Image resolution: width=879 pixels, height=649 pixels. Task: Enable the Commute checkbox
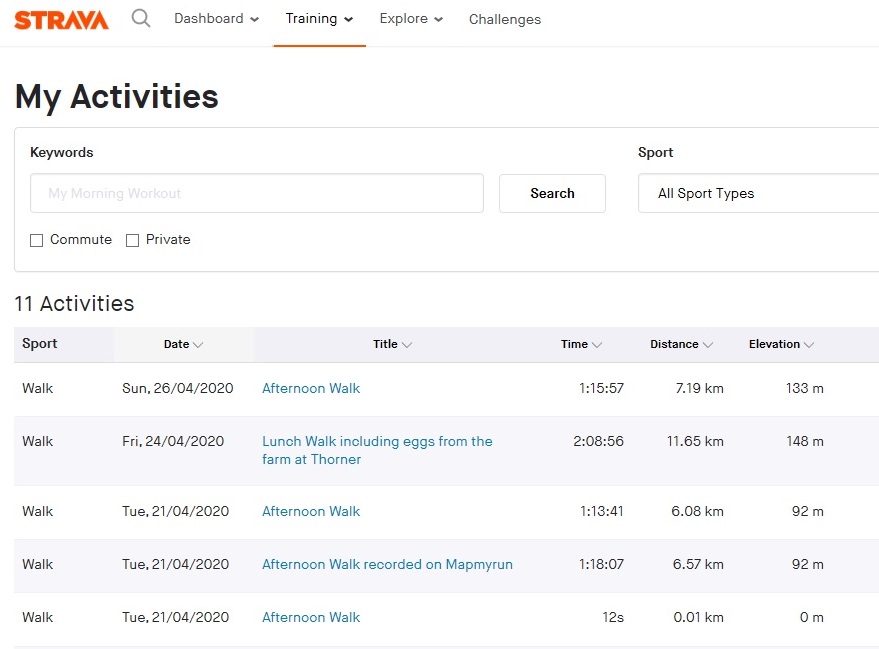37,240
